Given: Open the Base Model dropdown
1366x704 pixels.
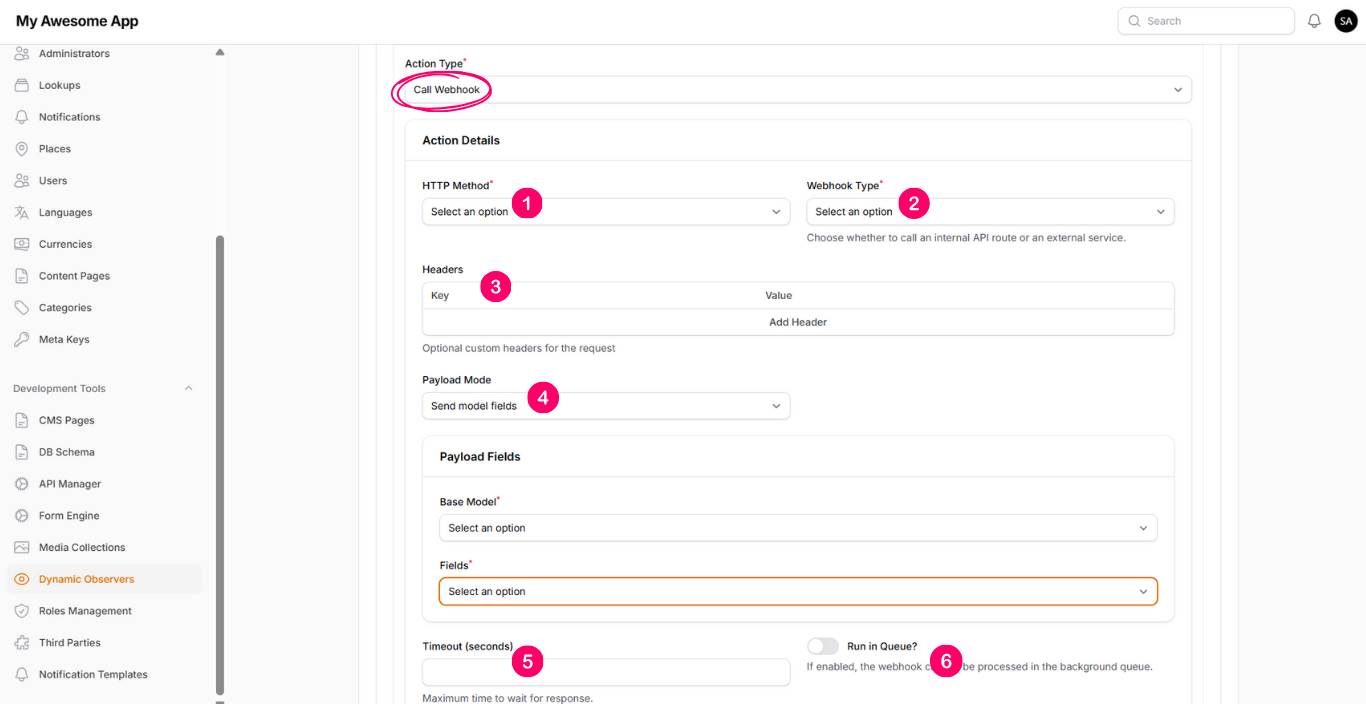Looking at the screenshot, I should point(797,528).
